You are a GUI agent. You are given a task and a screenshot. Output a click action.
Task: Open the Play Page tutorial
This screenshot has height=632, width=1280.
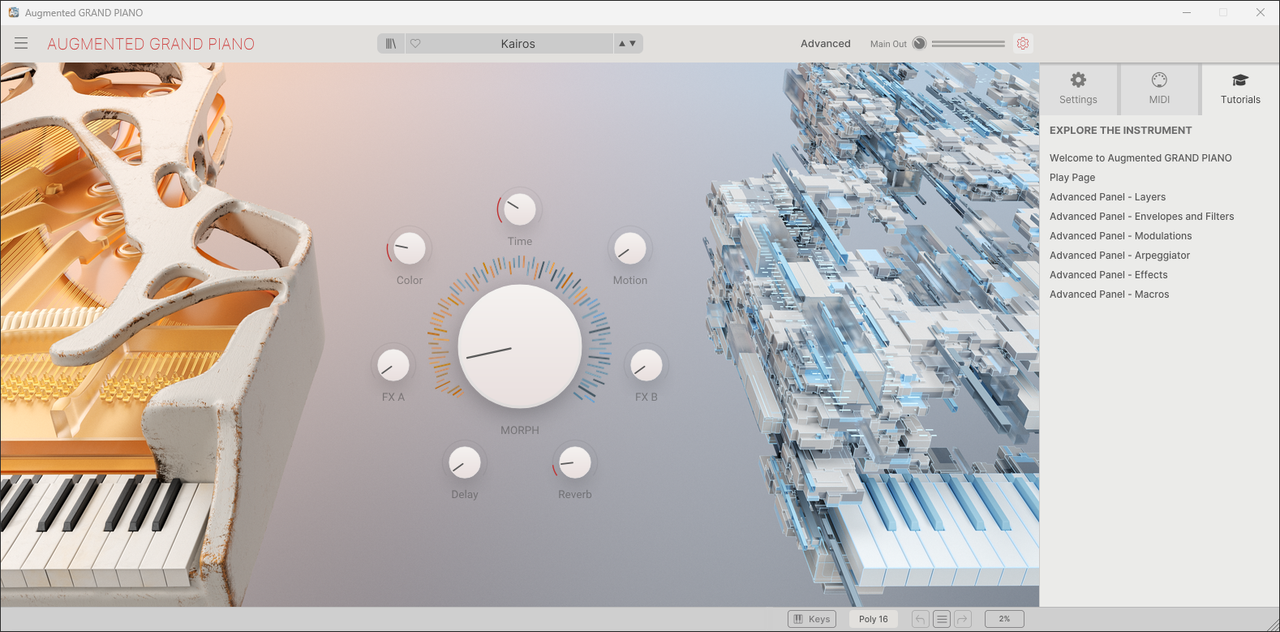click(x=1072, y=177)
